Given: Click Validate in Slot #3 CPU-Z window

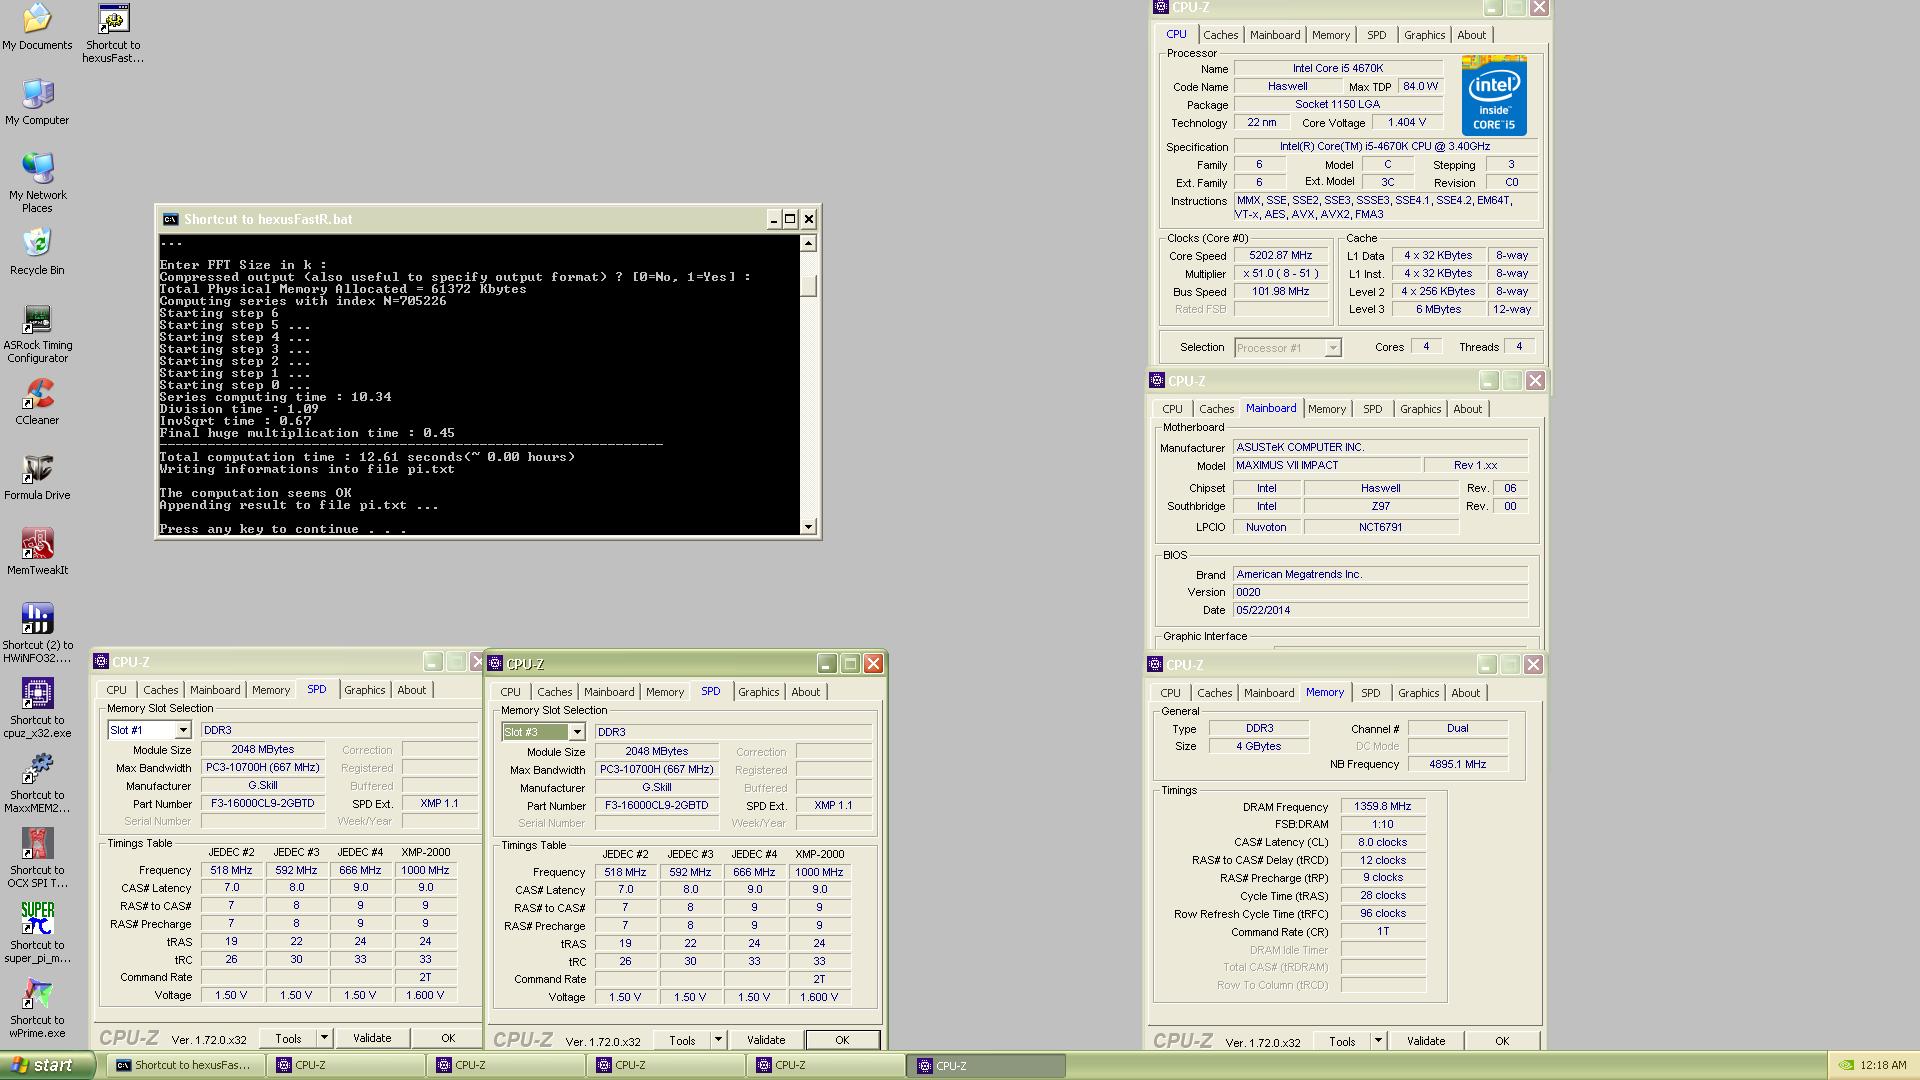Looking at the screenshot, I should coord(766,1040).
